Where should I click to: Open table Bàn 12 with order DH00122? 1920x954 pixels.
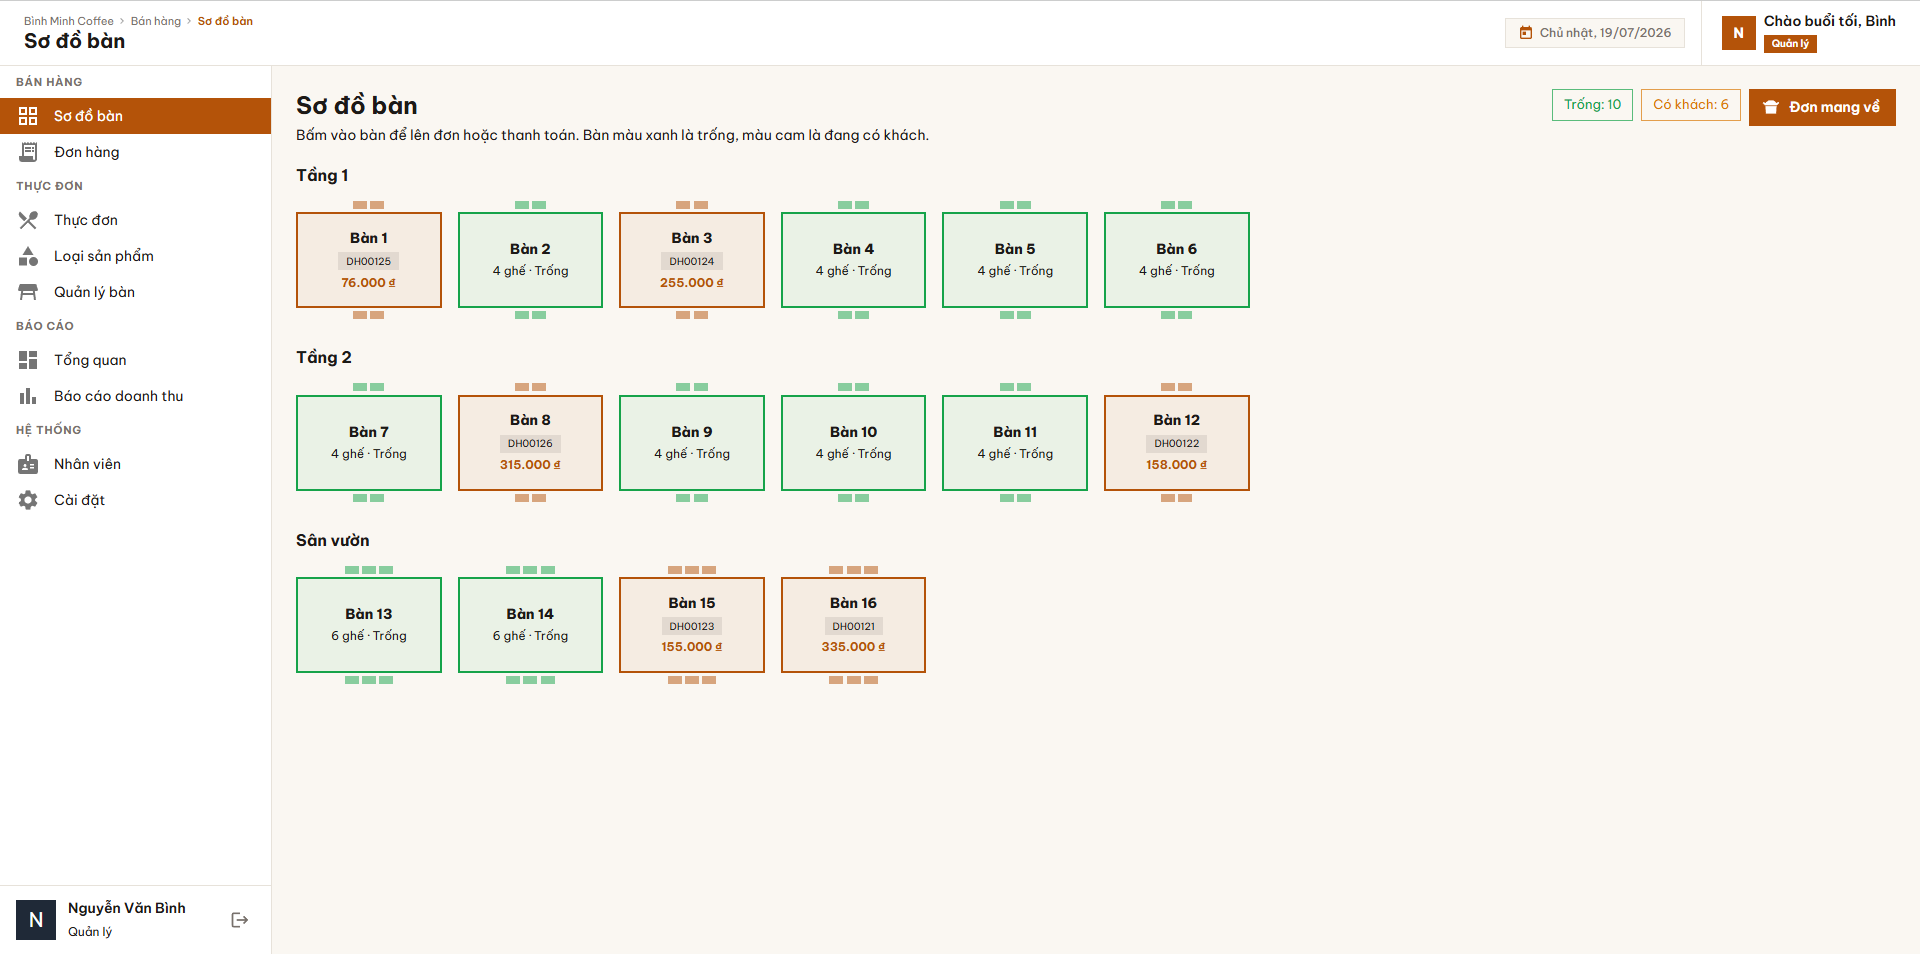pos(1177,443)
